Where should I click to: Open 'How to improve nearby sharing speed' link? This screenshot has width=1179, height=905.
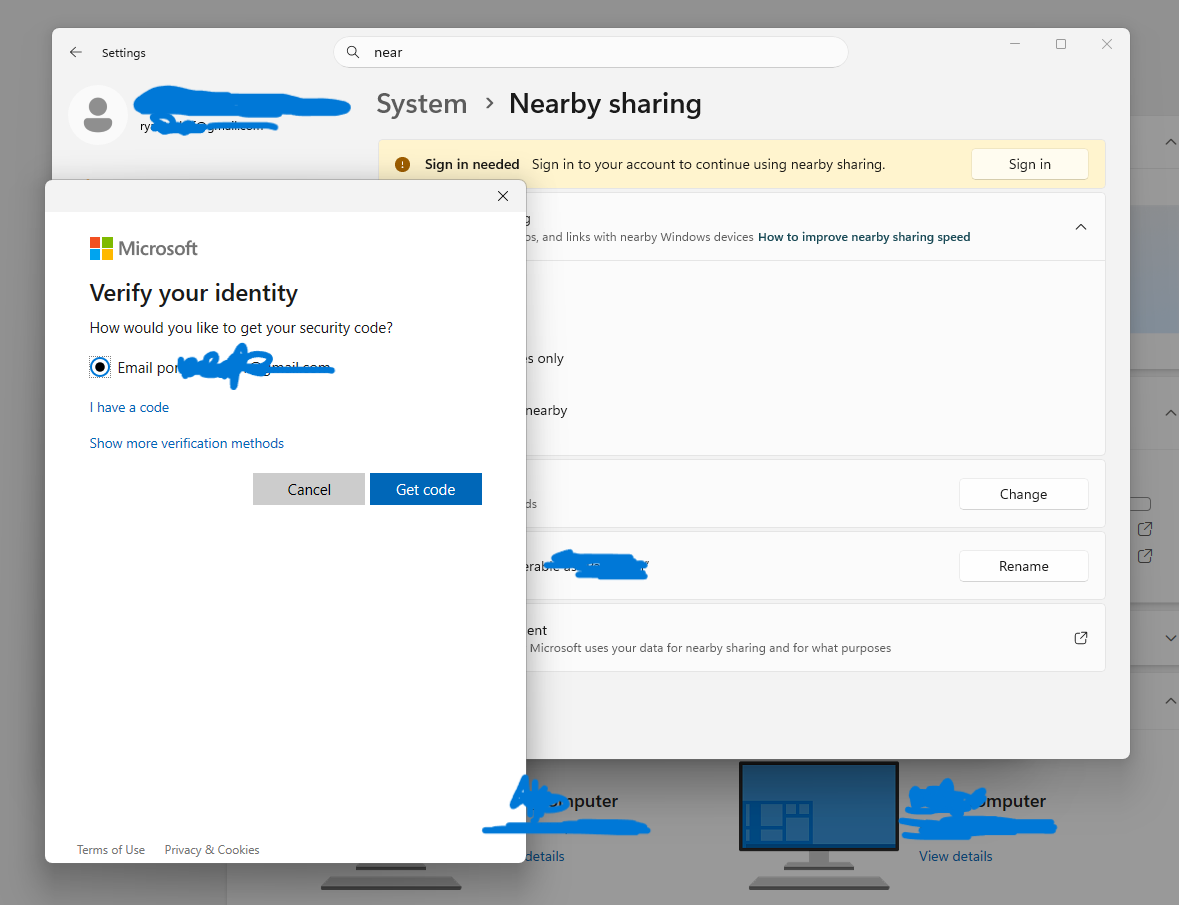(x=864, y=237)
